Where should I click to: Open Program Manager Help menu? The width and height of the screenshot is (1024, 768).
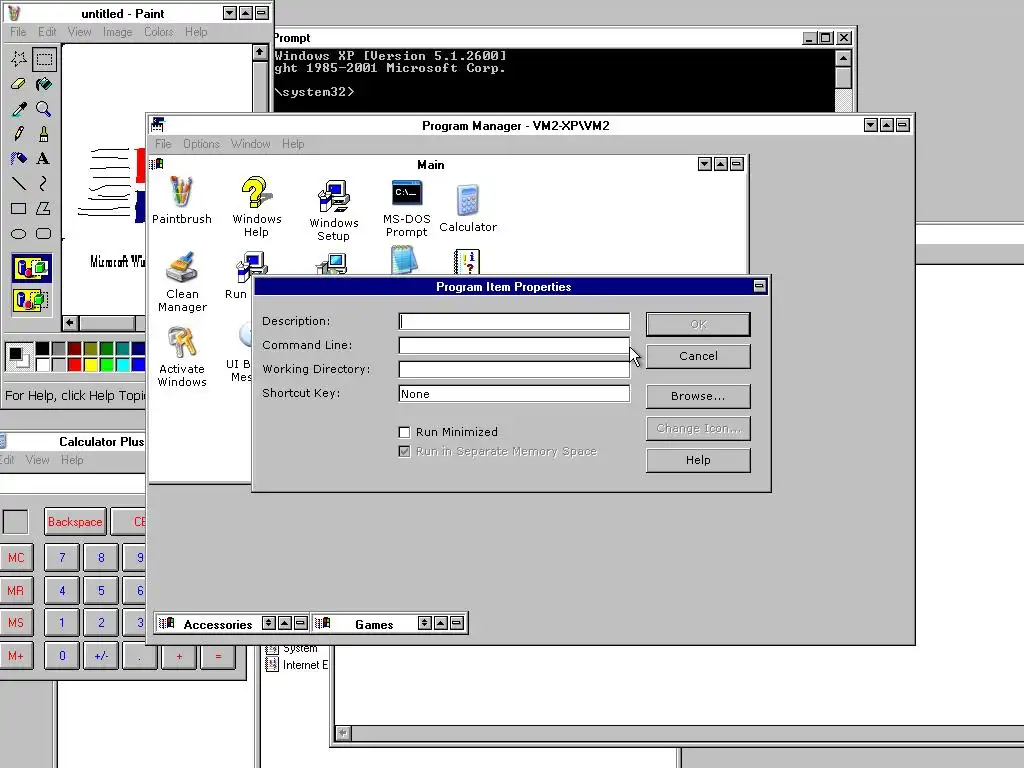[x=293, y=144]
